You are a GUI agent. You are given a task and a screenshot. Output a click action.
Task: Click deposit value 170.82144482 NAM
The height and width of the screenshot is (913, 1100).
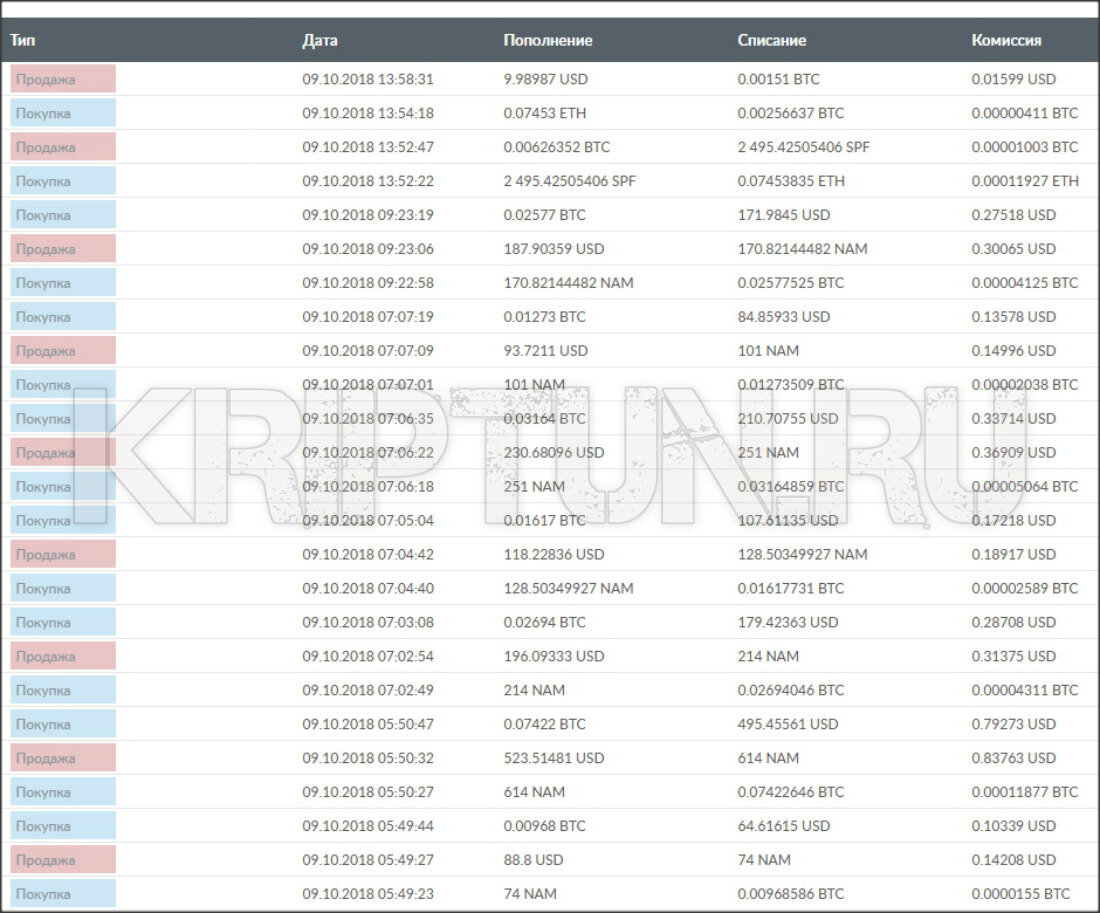tap(568, 283)
